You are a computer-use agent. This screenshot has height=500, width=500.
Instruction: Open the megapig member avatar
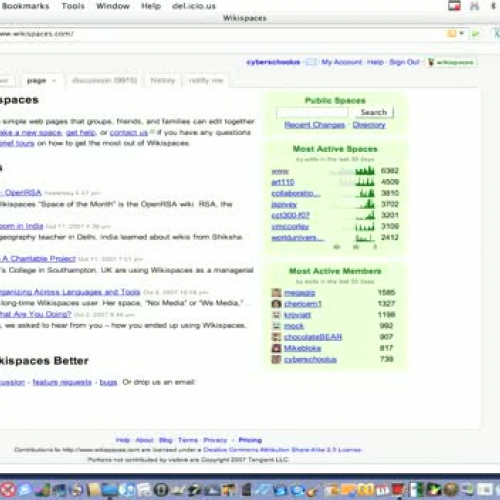click(x=276, y=293)
